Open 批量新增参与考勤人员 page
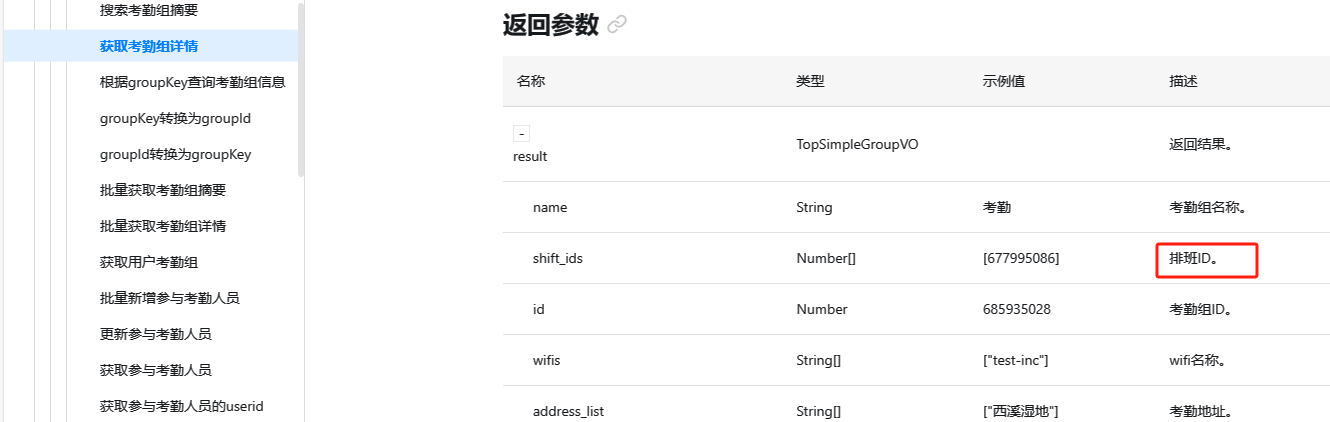The width and height of the screenshot is (1330, 422). [x=169, y=298]
